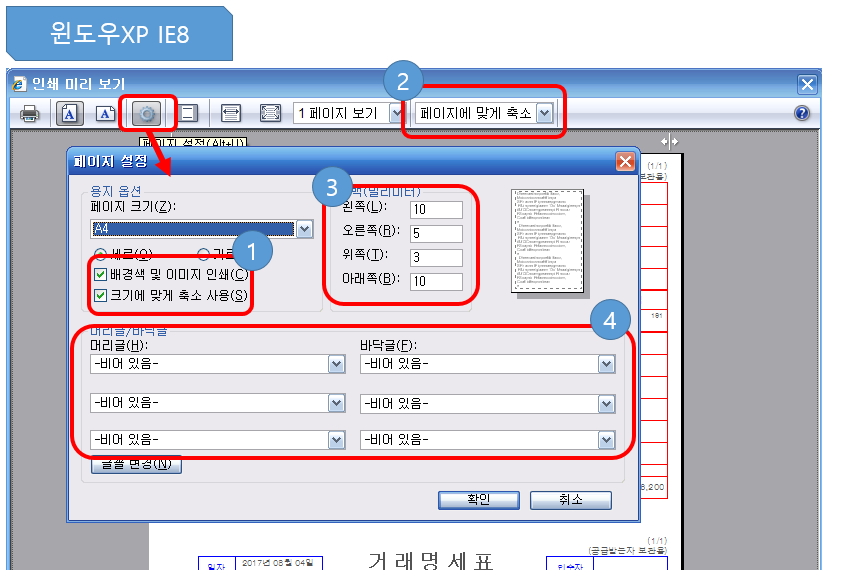The width and height of the screenshot is (850, 582).
Task: Click the 페이지 크기(Z): label
Action: click(133, 206)
